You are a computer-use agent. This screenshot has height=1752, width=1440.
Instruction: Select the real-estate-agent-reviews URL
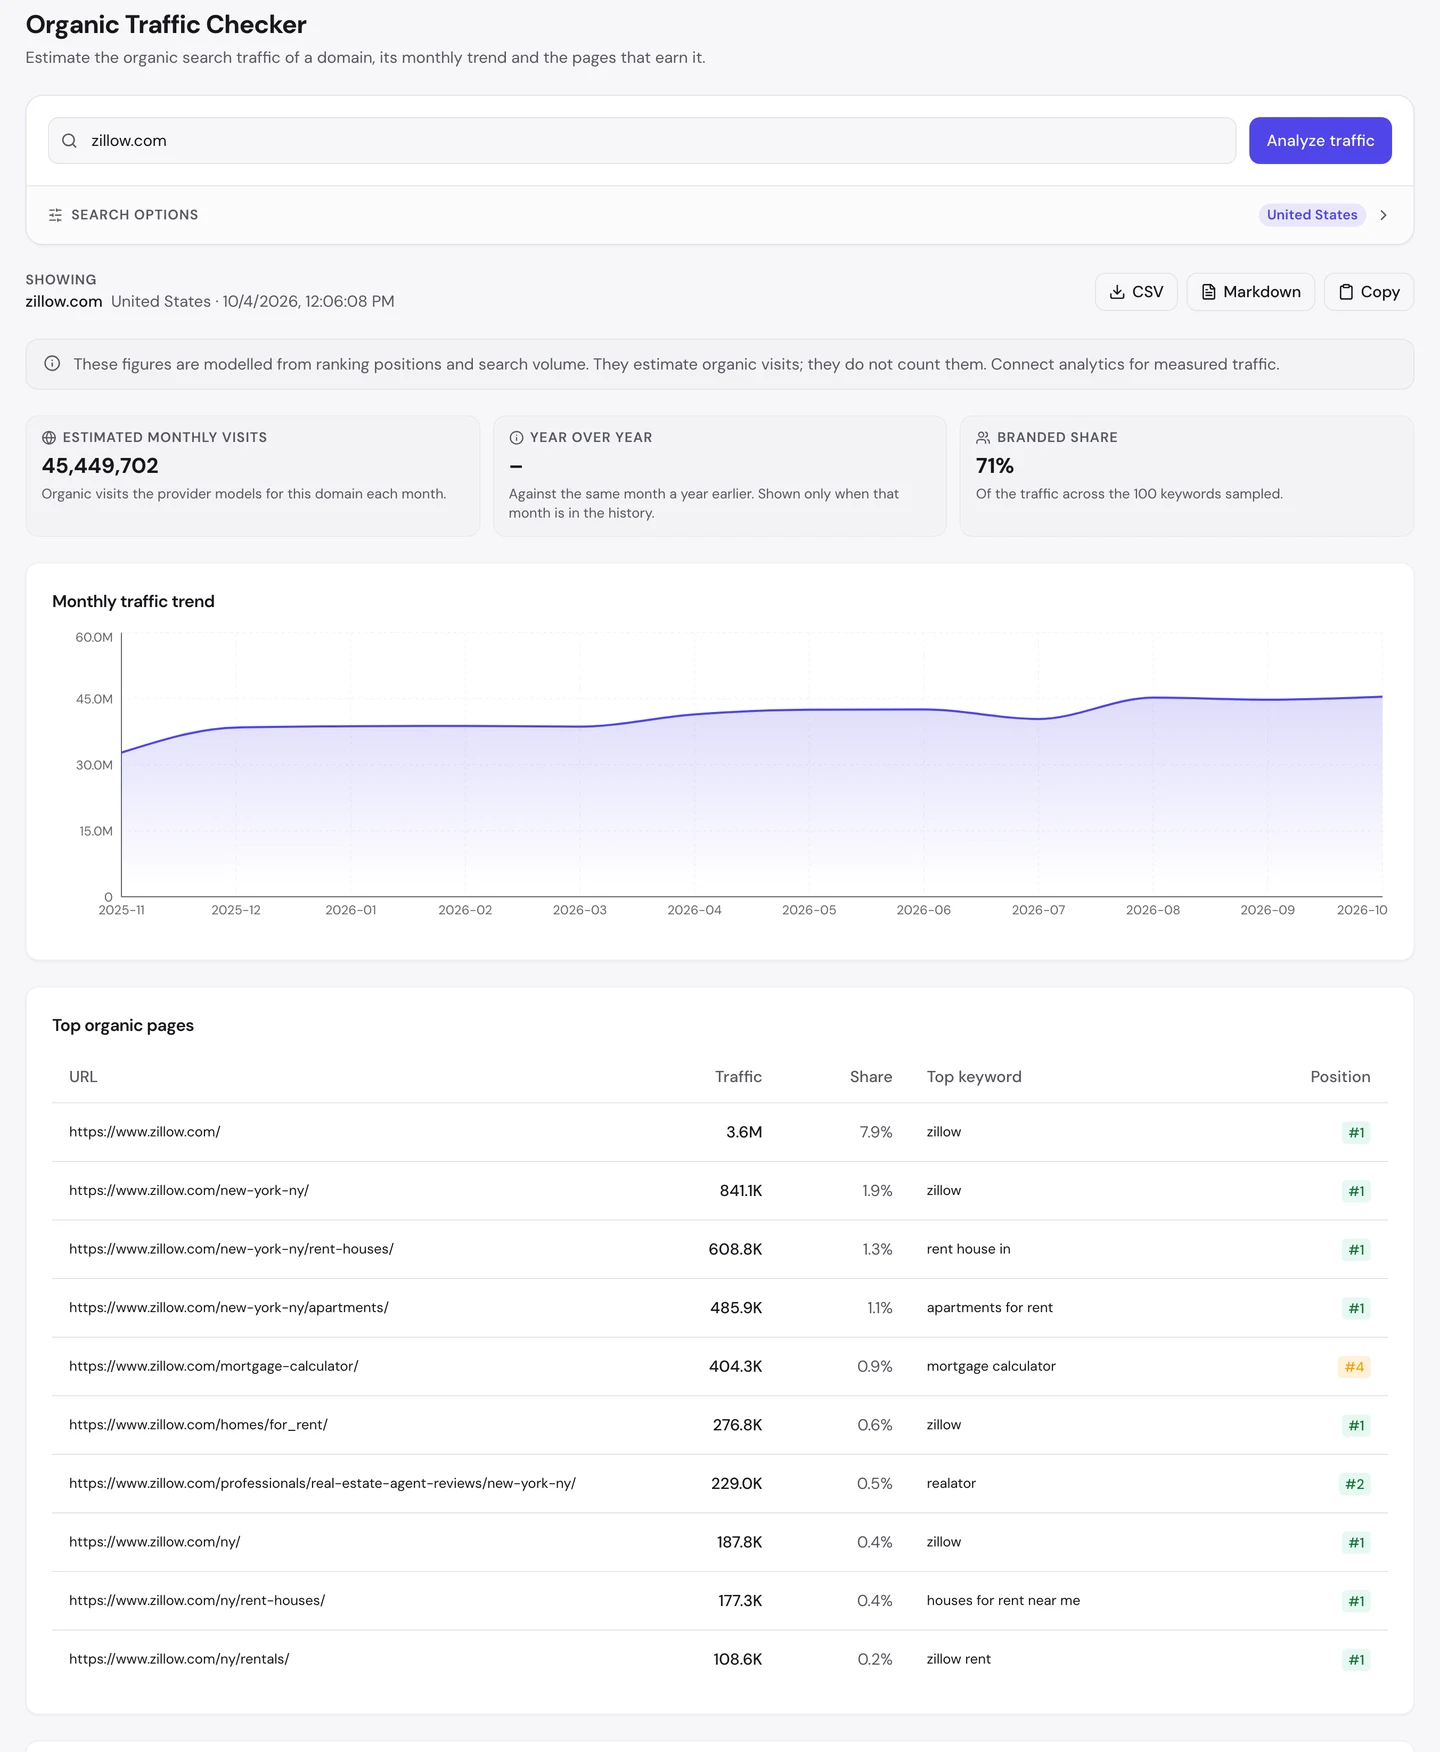[x=322, y=1483]
